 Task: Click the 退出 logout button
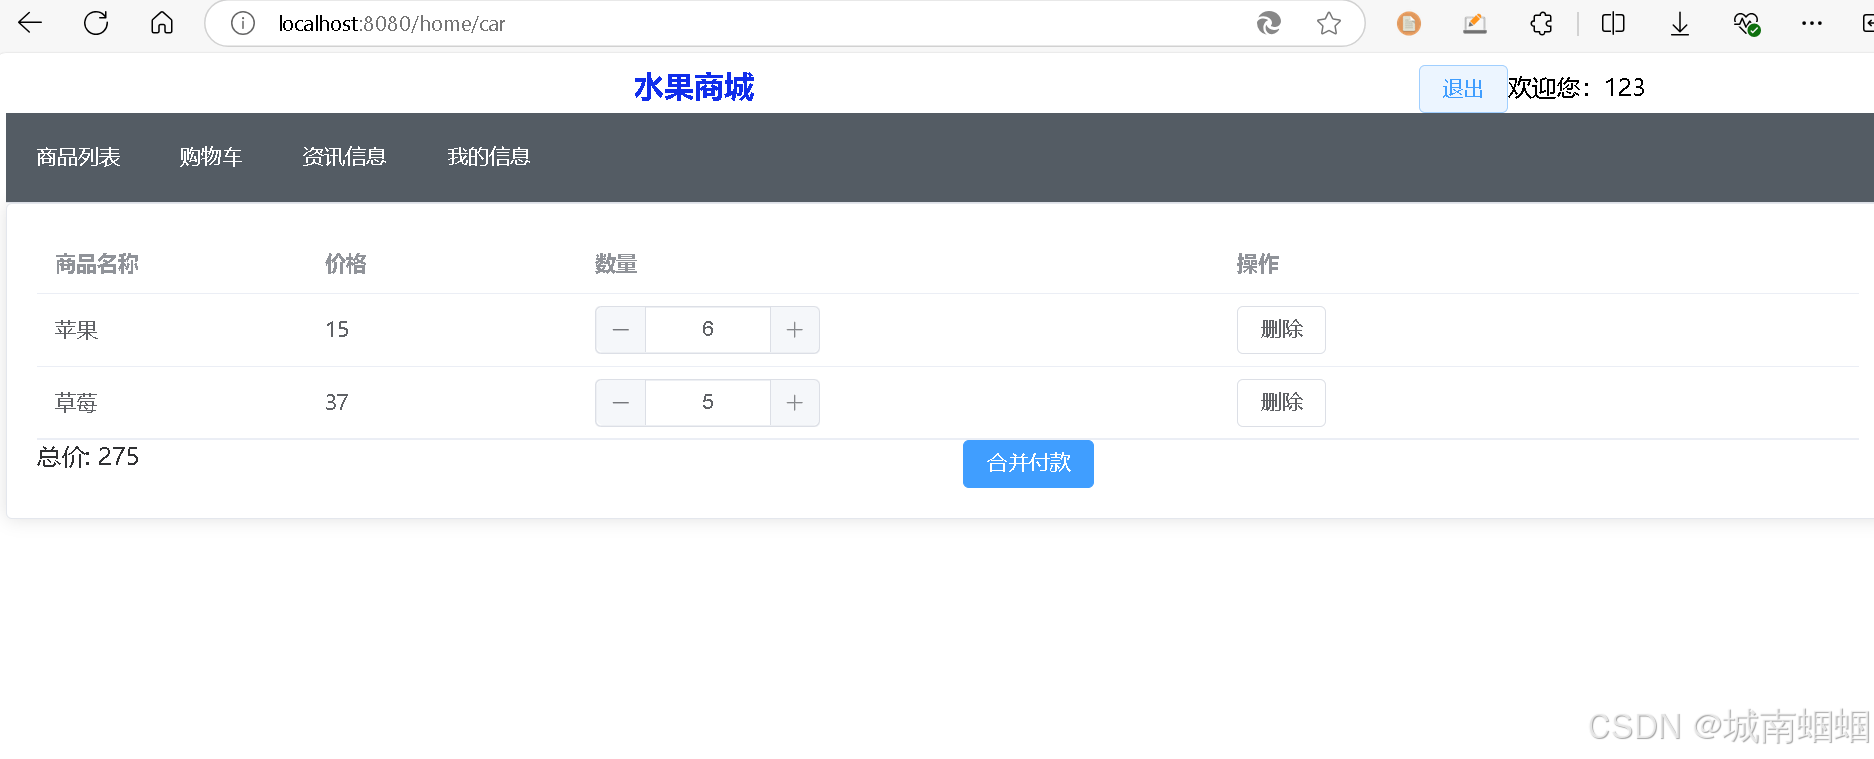coord(1463,89)
